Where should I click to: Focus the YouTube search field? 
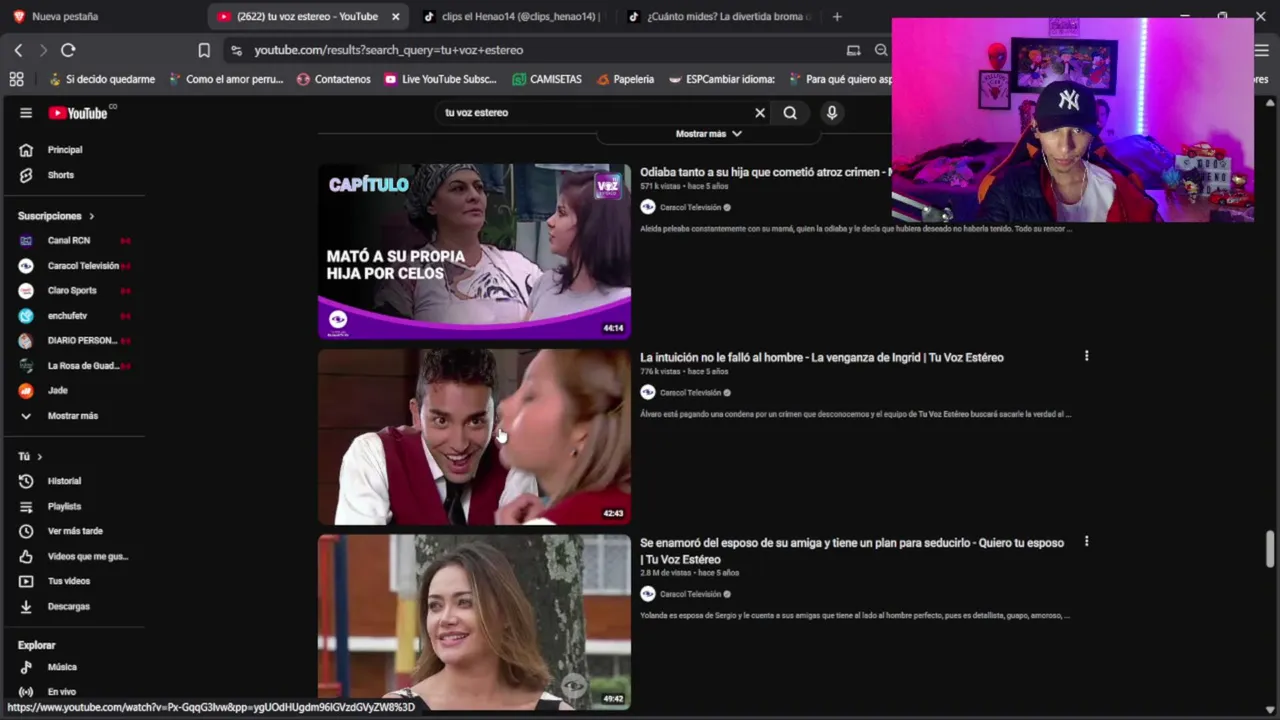click(x=595, y=113)
